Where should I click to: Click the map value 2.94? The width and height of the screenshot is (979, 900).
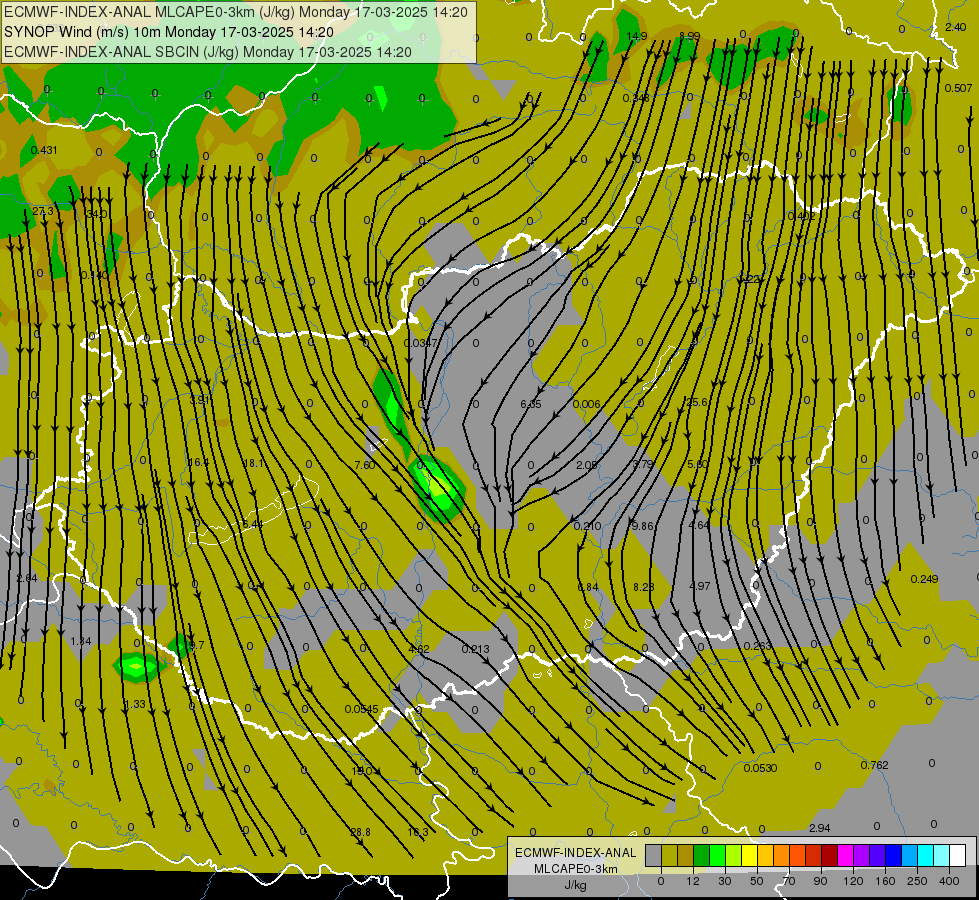[x=819, y=828]
